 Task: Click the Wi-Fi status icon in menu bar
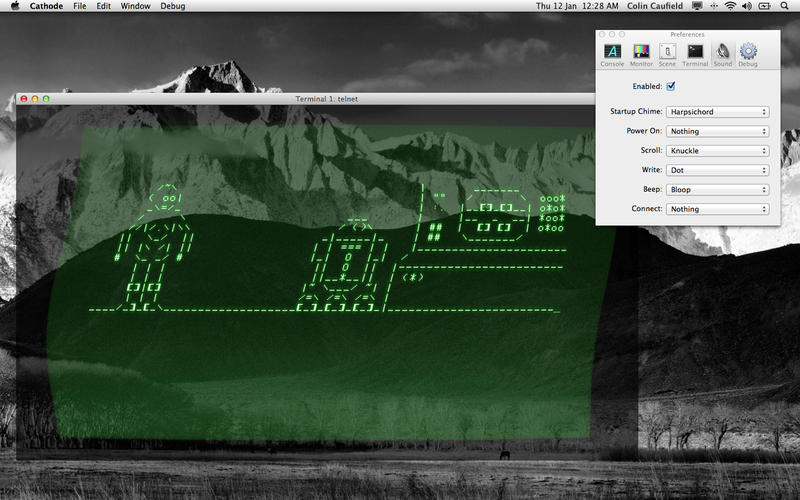tap(731, 6)
